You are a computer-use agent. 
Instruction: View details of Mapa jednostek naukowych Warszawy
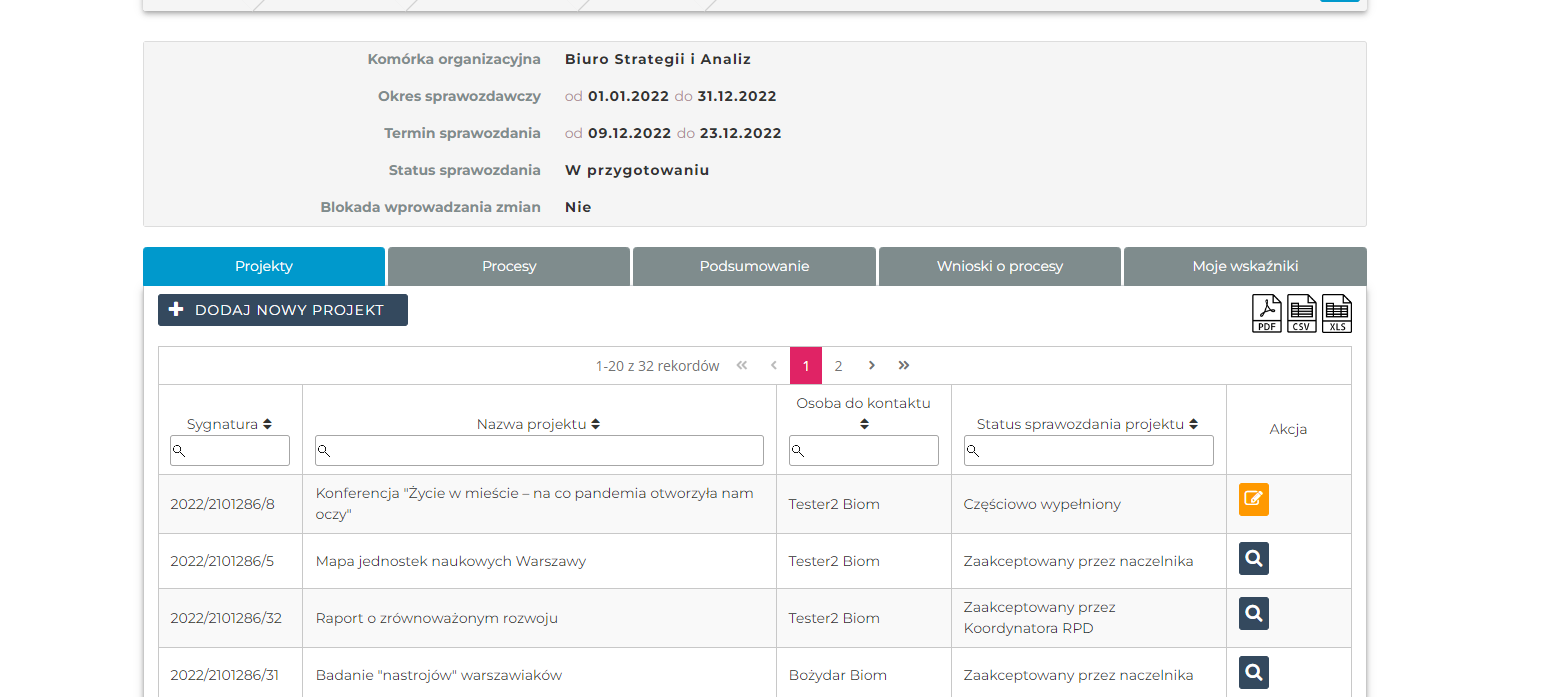pyautogui.click(x=1253, y=558)
